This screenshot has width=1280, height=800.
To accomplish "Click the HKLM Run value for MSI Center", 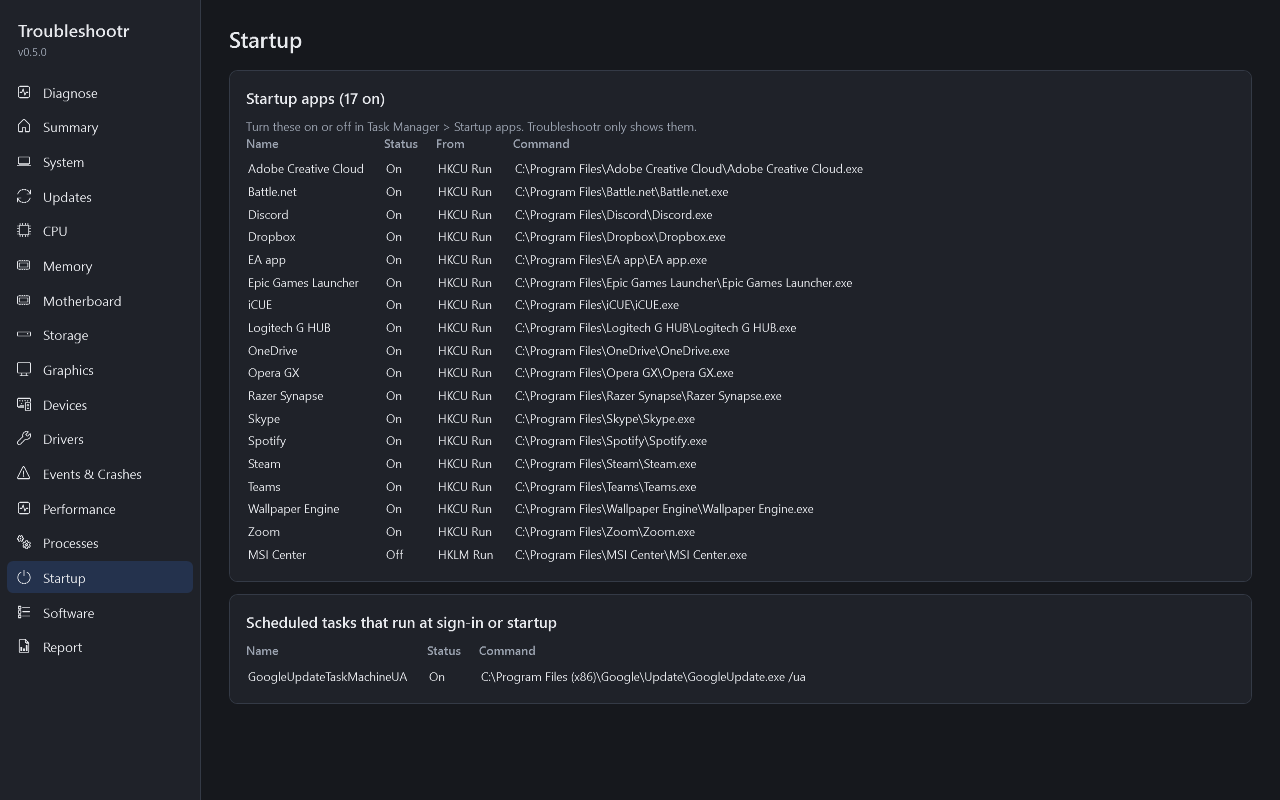I will [x=465, y=555].
